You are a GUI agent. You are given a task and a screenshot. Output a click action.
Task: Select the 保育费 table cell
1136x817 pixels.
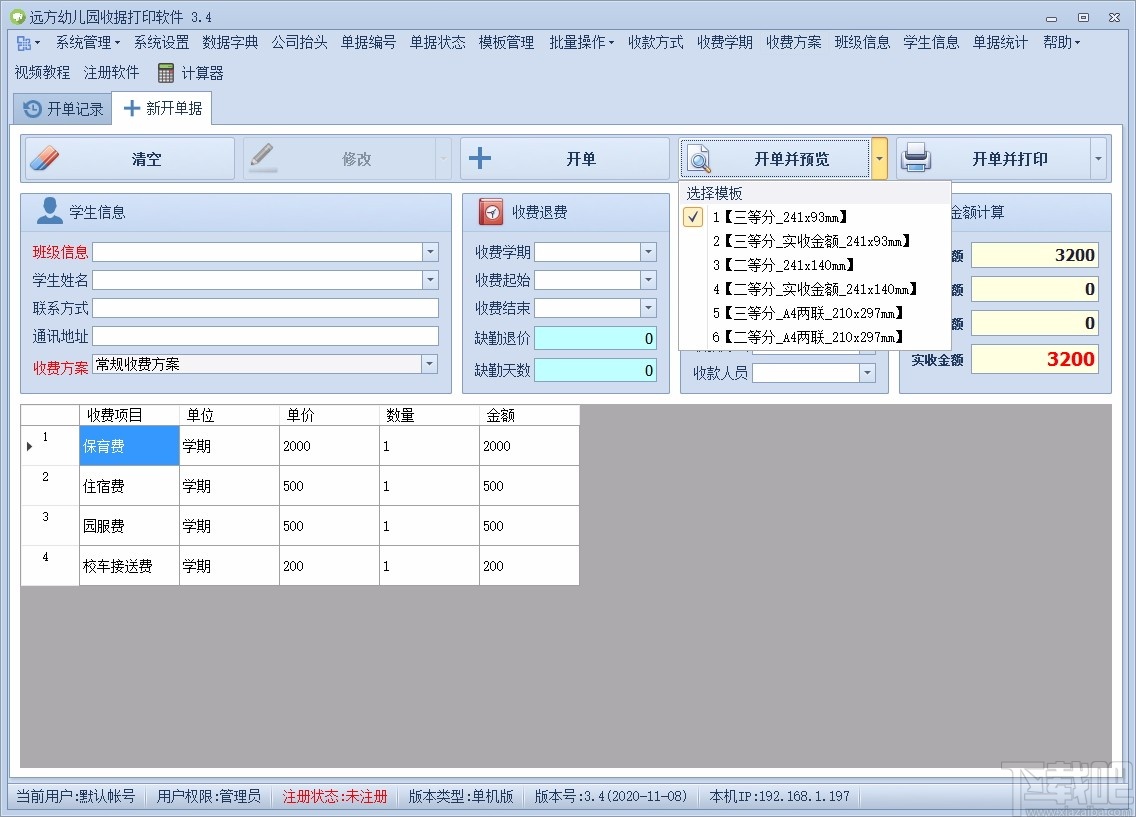(x=129, y=445)
